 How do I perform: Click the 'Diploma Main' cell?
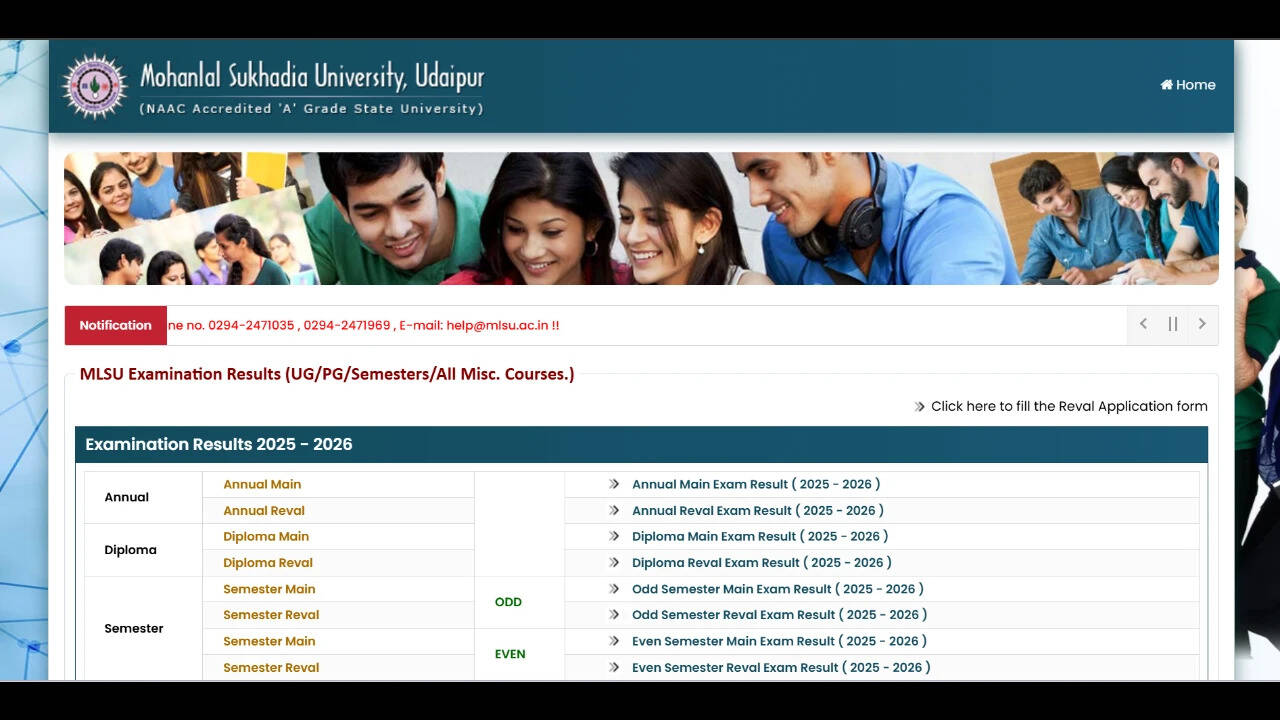(338, 536)
